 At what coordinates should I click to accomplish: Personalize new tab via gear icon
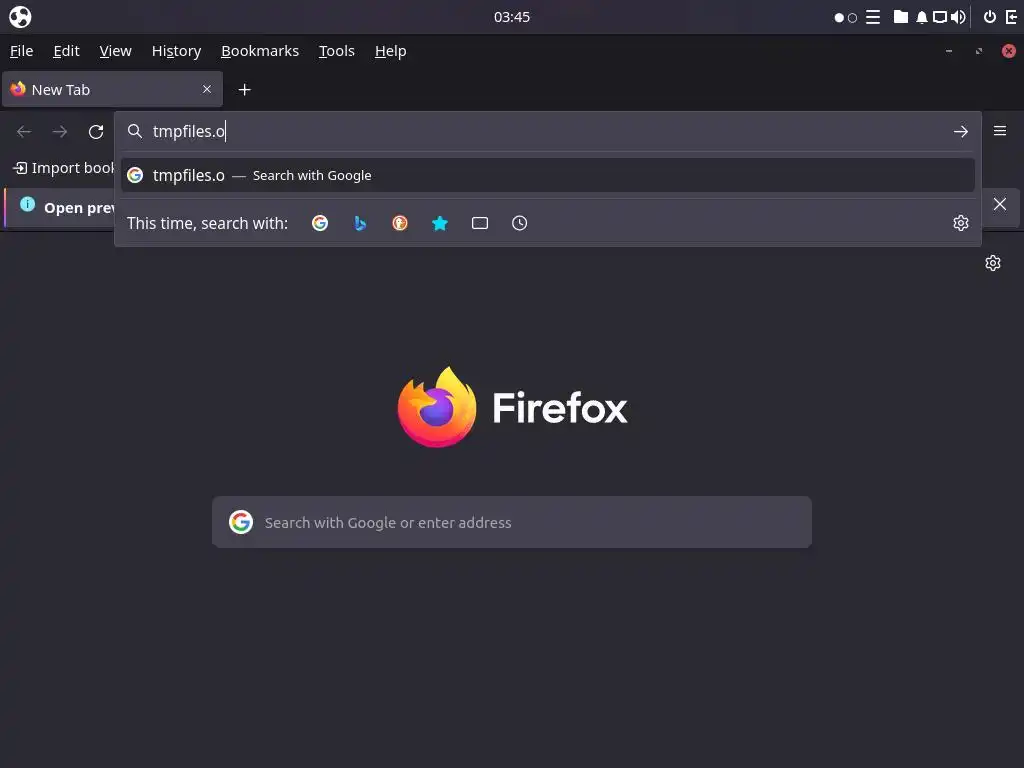[x=993, y=263]
